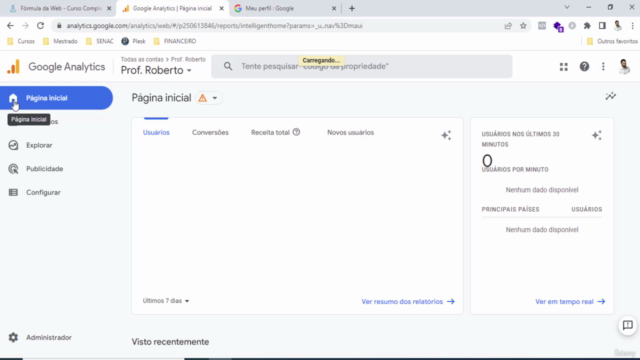Expand the dropdown arrow next to warning
This screenshot has width=640, height=360.
click(x=215, y=98)
